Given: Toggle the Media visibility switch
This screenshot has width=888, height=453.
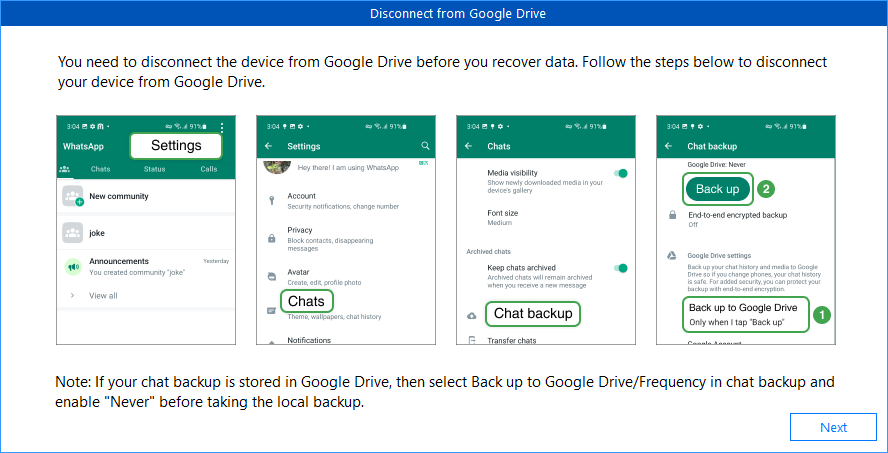Looking at the screenshot, I should (620, 173).
